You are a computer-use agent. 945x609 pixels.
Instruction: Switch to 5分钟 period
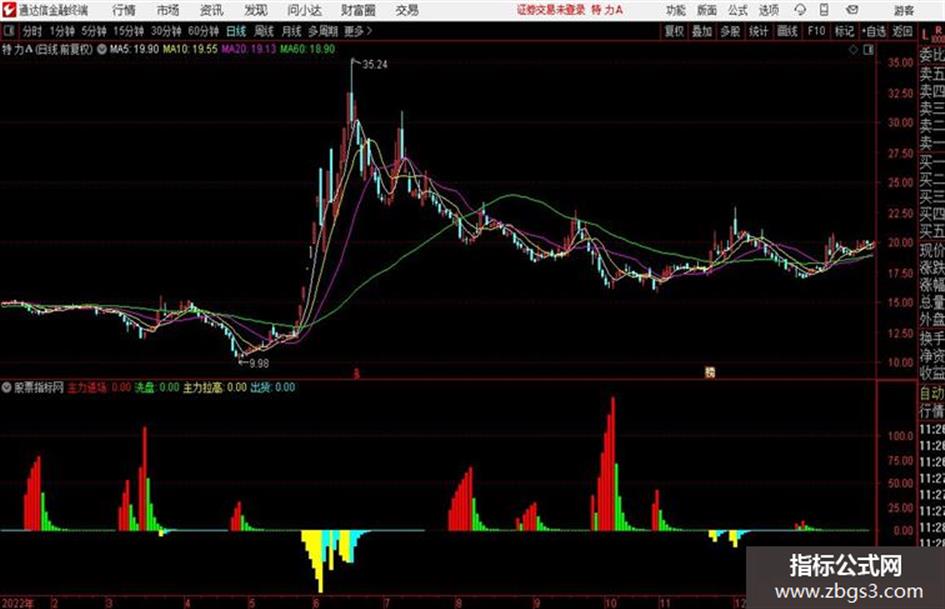coord(94,31)
